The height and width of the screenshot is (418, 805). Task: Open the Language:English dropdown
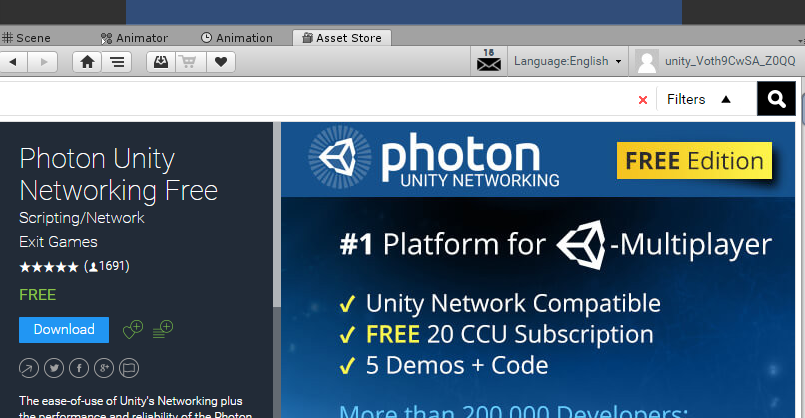(568, 61)
